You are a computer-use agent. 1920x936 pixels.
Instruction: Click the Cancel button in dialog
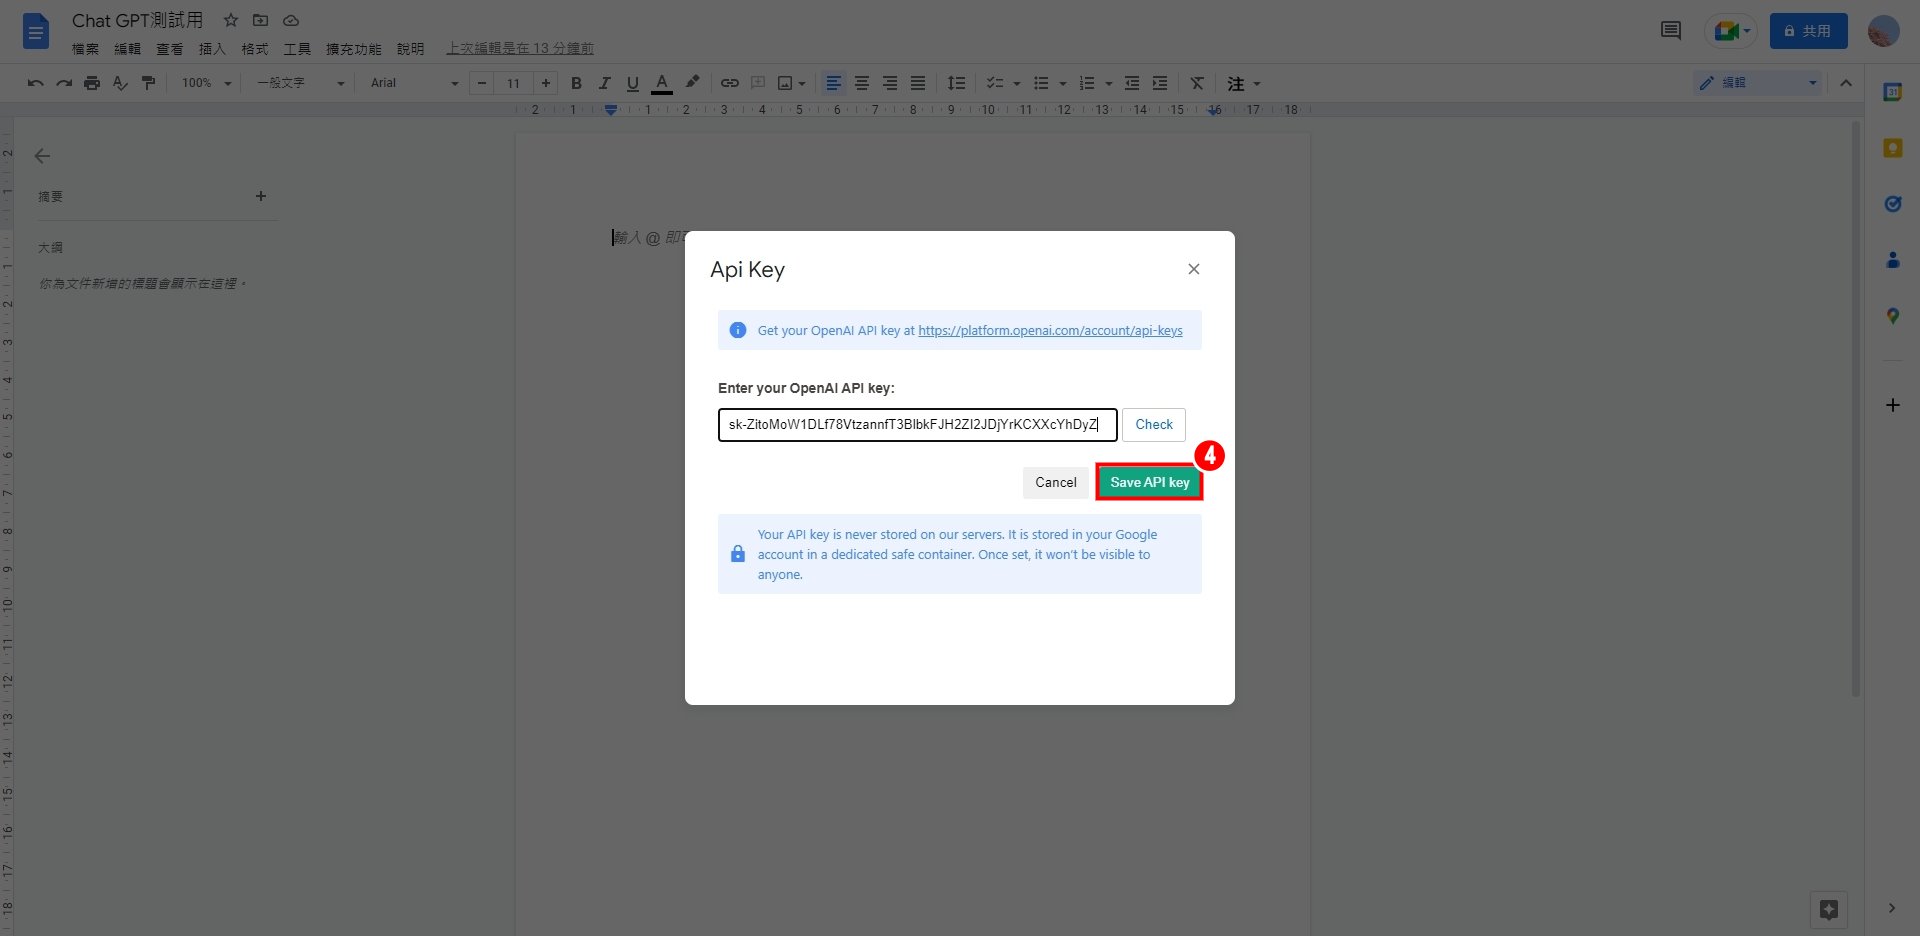click(x=1055, y=482)
